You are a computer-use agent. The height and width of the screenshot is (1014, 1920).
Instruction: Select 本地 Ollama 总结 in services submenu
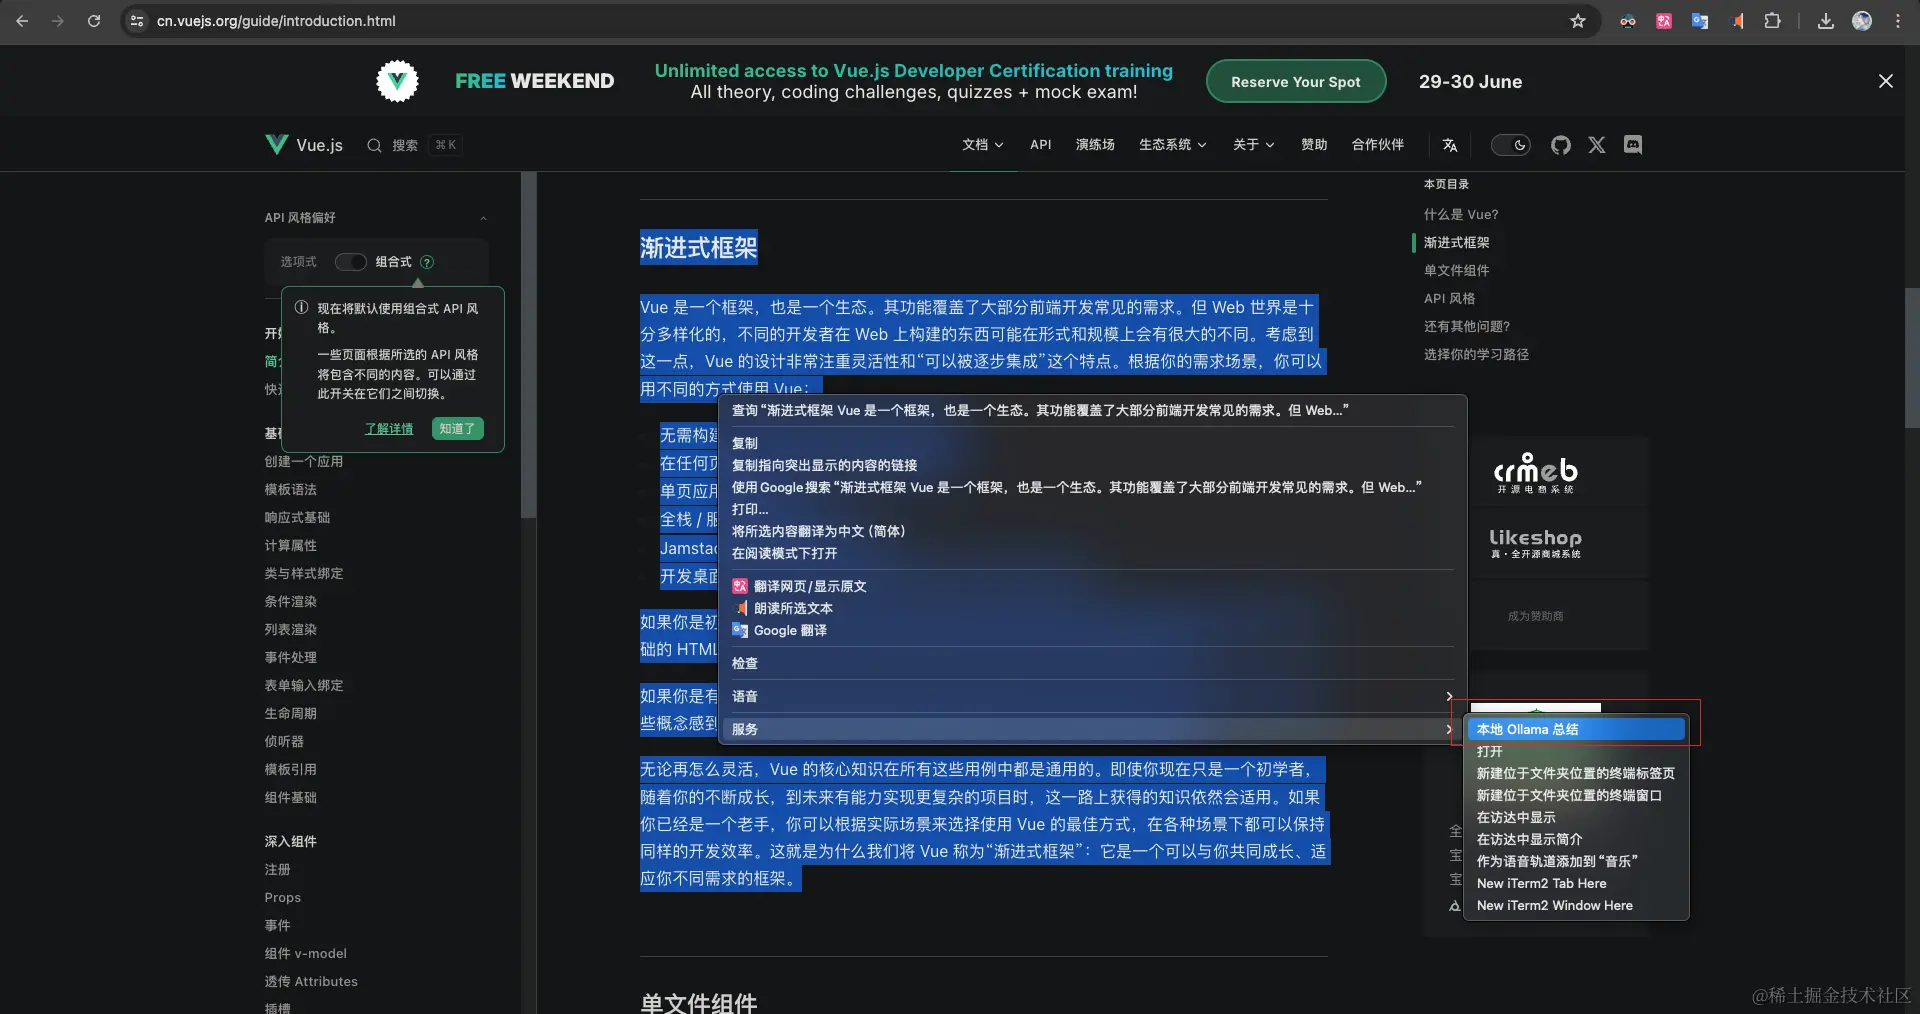(1576, 729)
